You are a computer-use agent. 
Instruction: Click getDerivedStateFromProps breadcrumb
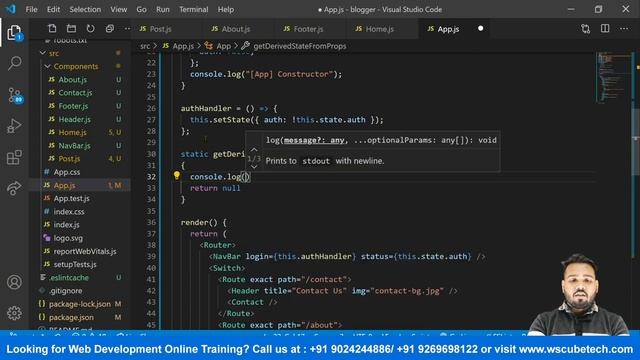tap(294, 46)
